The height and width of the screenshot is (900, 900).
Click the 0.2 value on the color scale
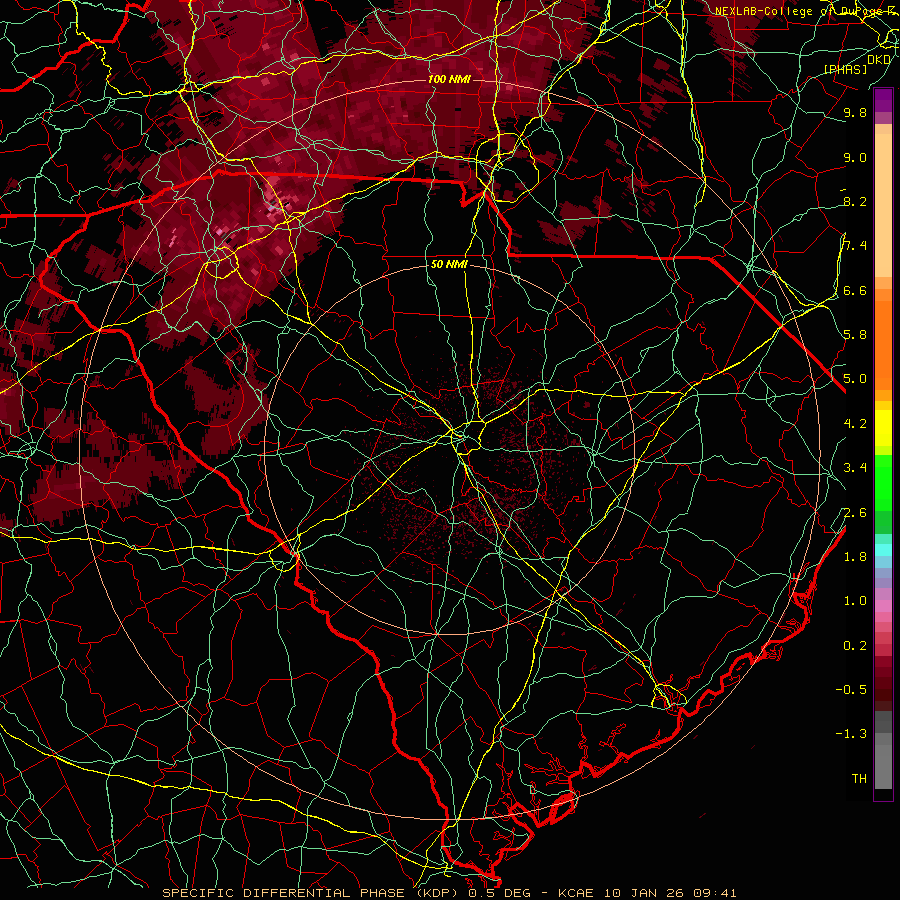(855, 646)
